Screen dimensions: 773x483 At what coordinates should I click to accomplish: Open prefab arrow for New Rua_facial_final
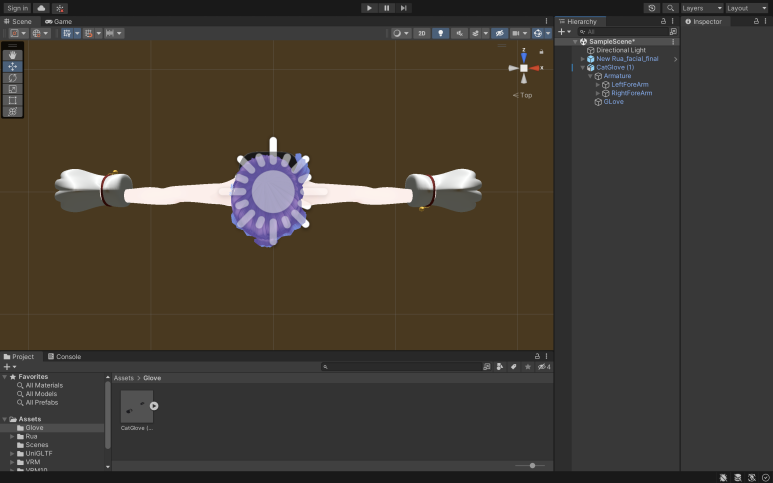[675, 59]
